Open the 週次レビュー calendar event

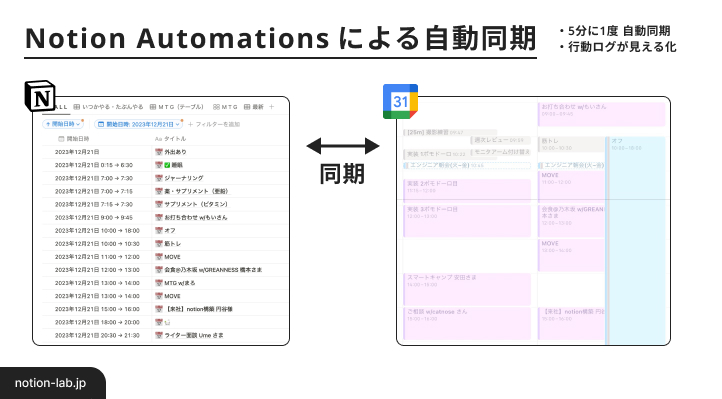(501, 140)
